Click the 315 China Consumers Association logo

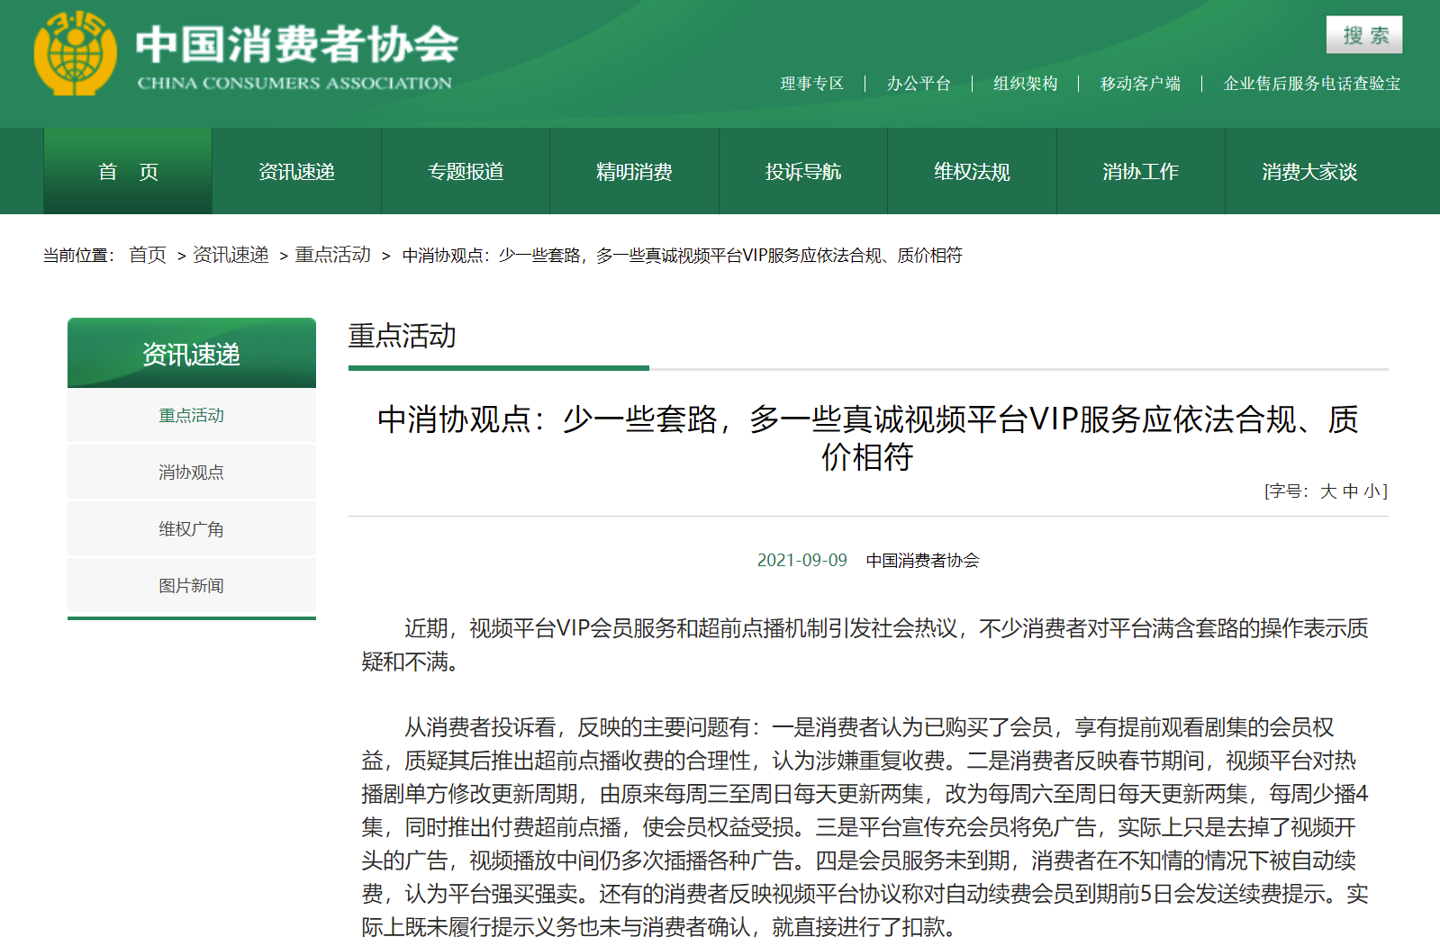(x=75, y=54)
